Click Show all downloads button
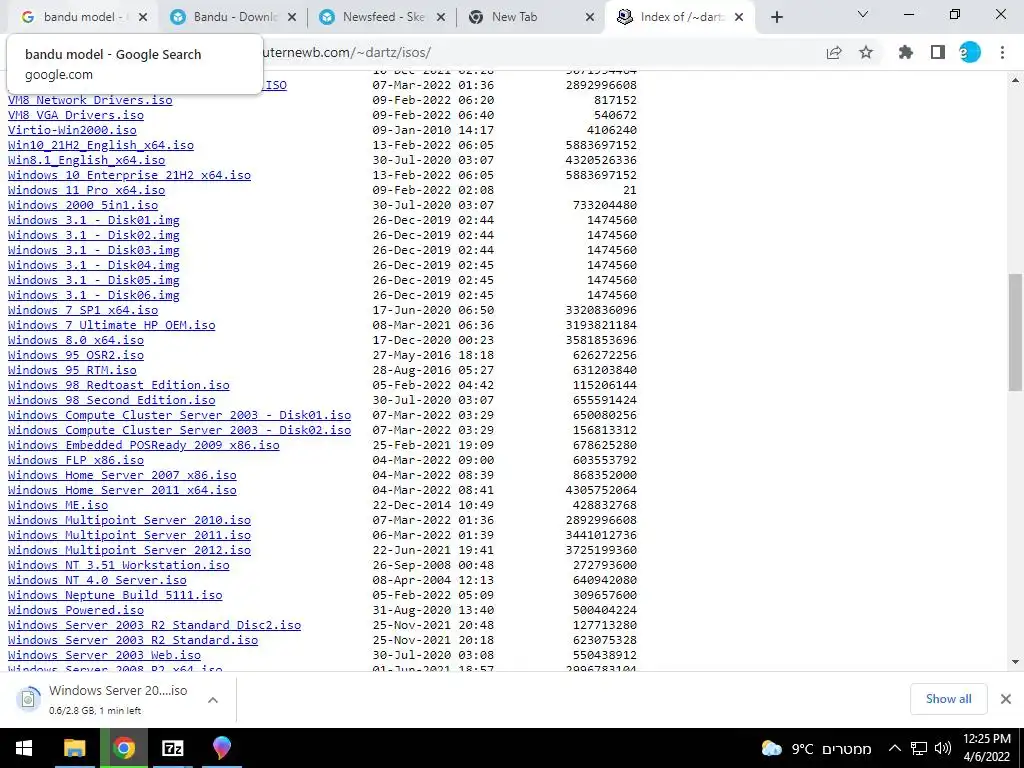1024x768 pixels. [x=948, y=699]
